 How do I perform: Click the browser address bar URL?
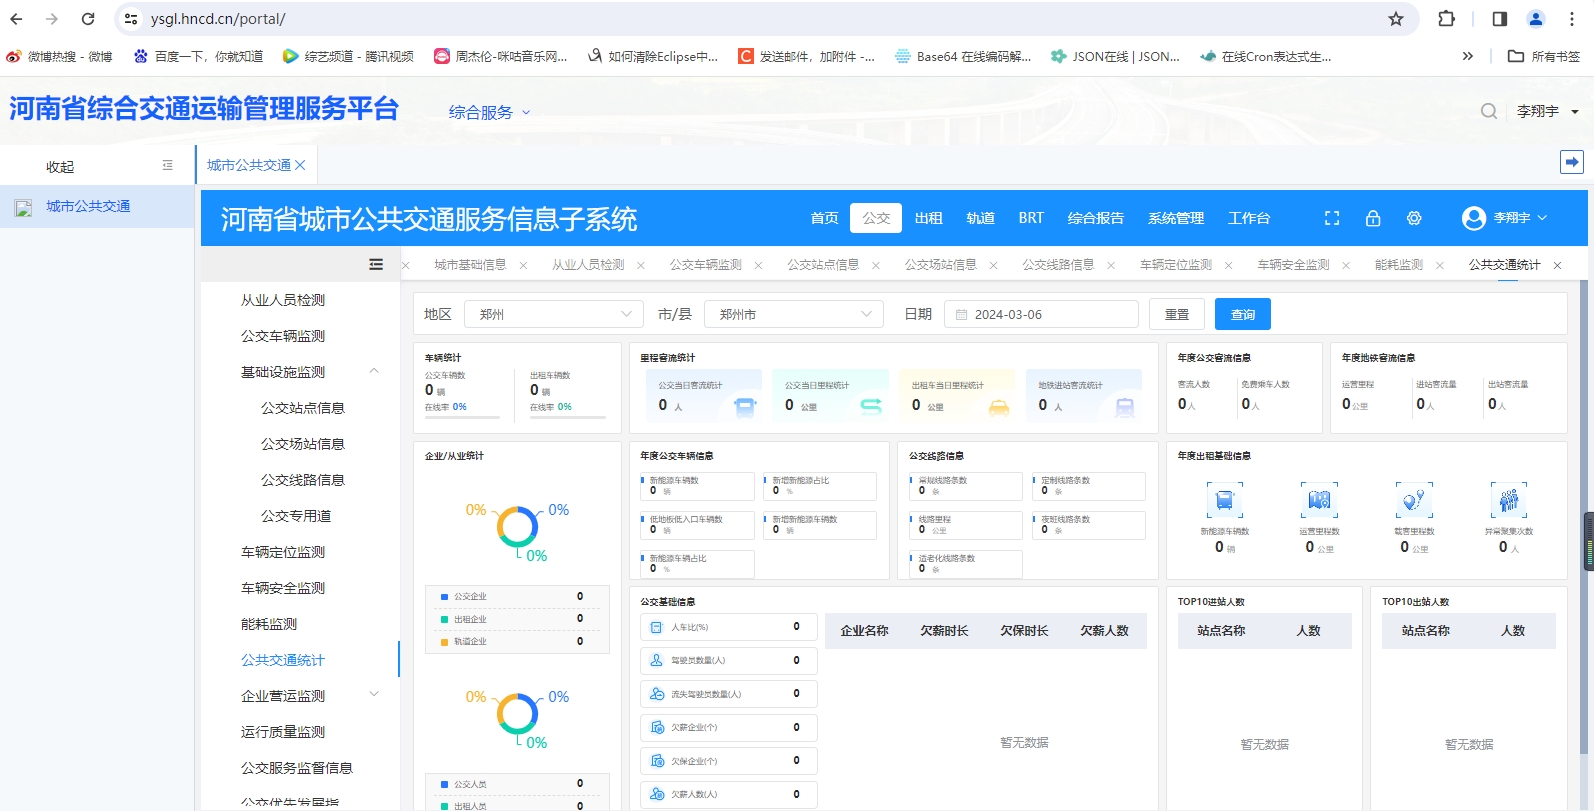click(x=218, y=19)
